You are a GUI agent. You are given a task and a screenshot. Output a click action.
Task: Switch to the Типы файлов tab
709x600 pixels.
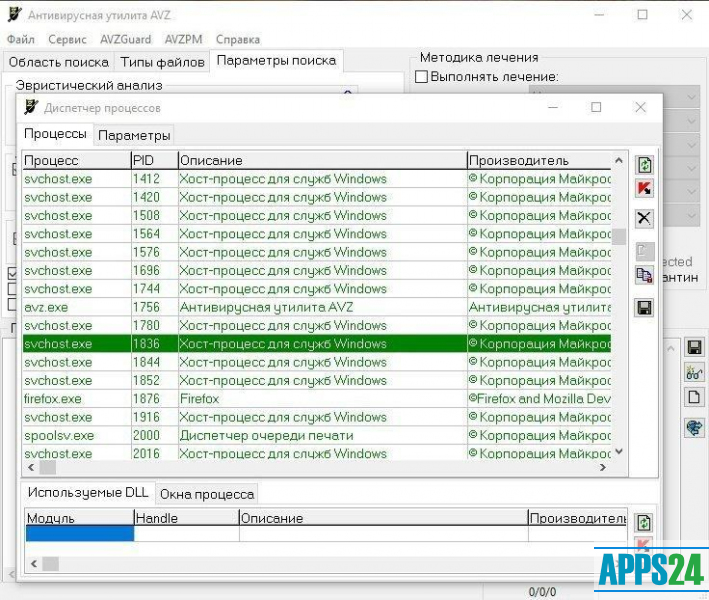coord(162,62)
